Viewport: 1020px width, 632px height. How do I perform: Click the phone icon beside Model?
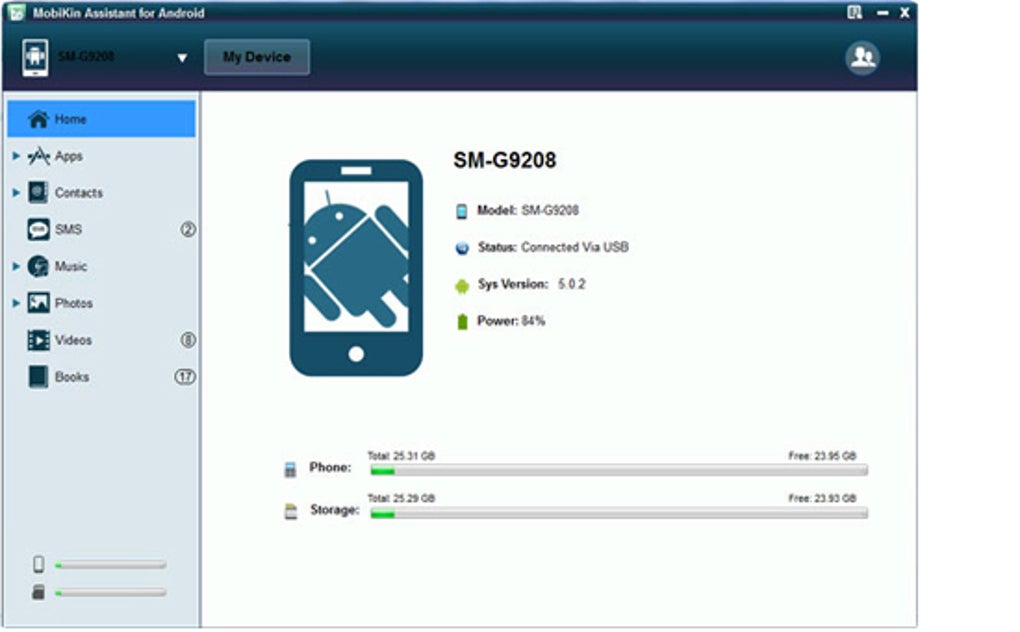point(461,211)
